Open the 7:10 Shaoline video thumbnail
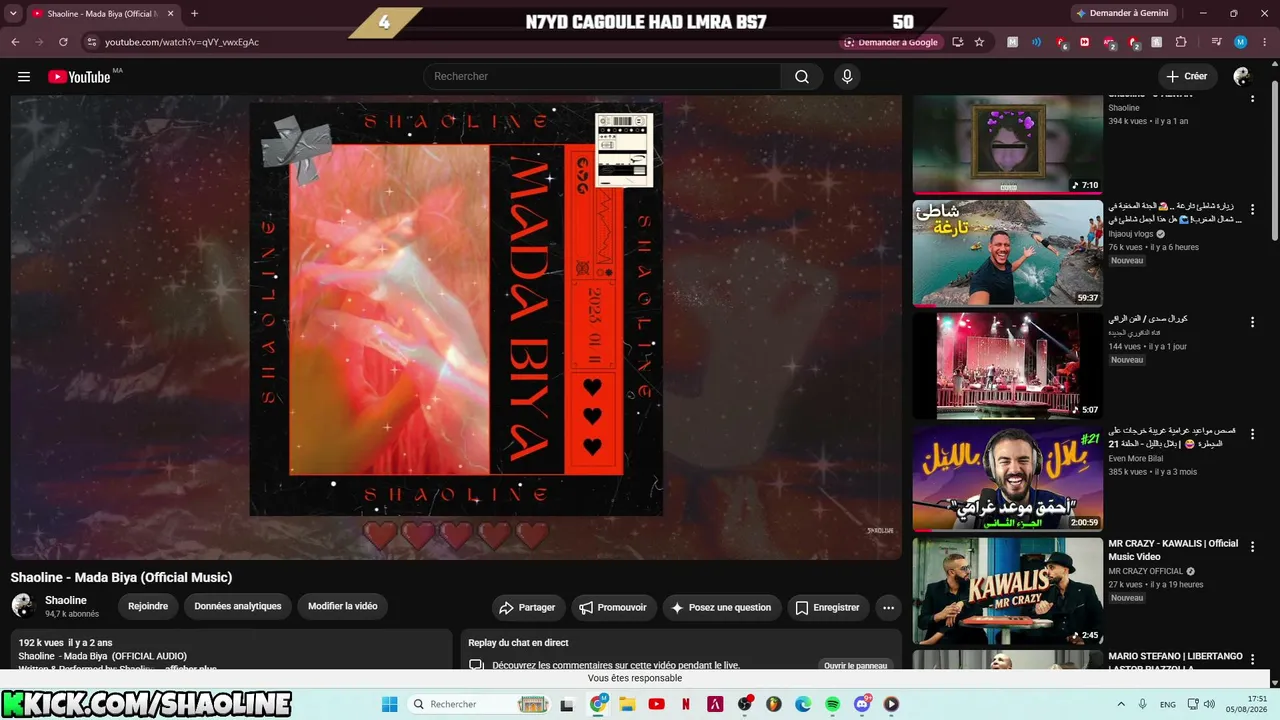The height and width of the screenshot is (720, 1280). (x=1008, y=143)
